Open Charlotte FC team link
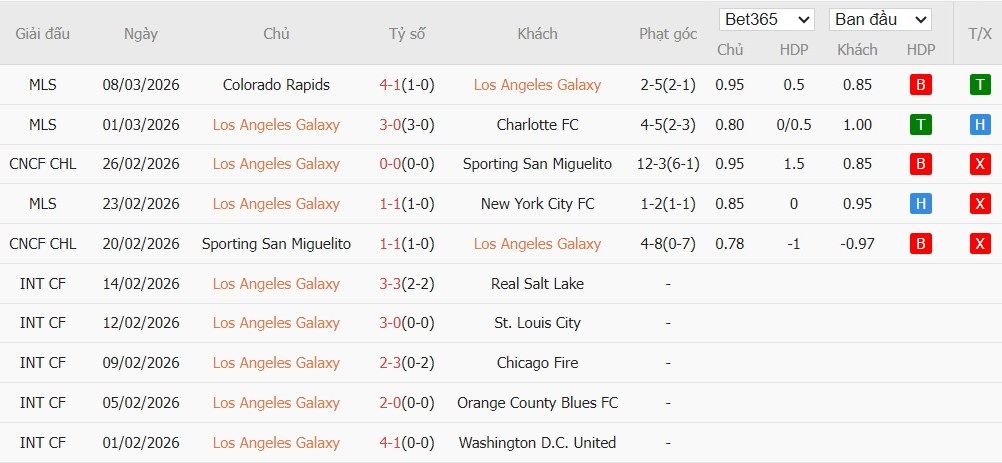Screen dimensions: 1002x463 point(538,125)
